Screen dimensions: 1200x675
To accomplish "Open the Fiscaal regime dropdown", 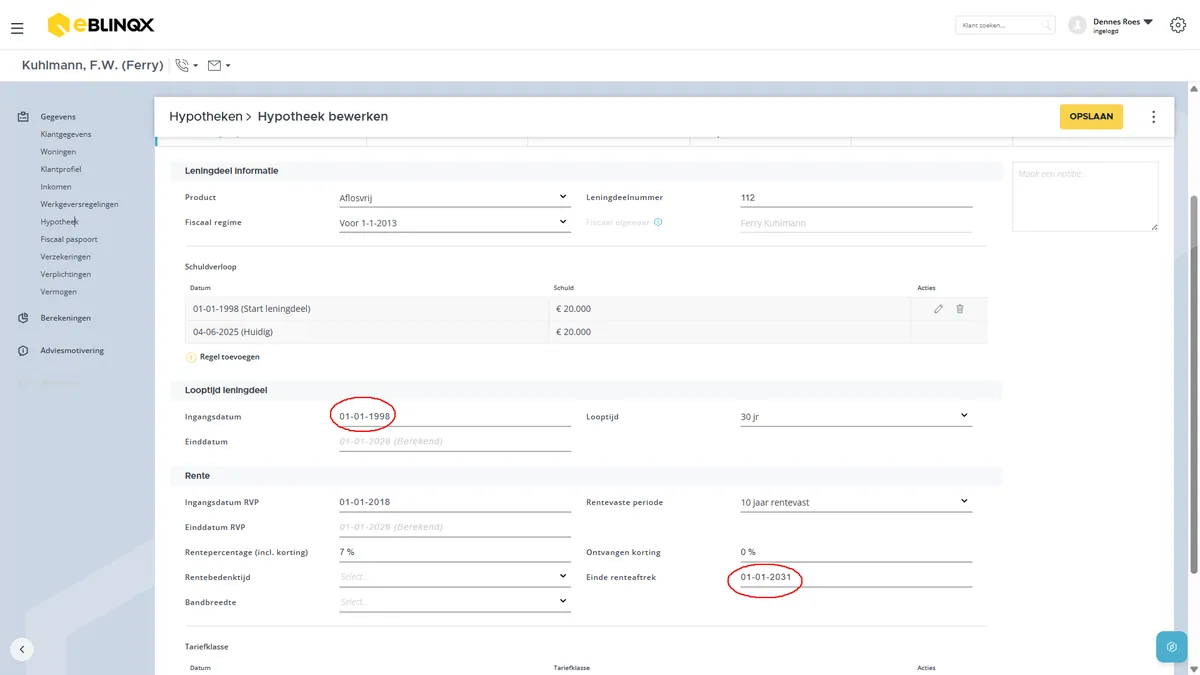I will pyautogui.click(x=454, y=222).
